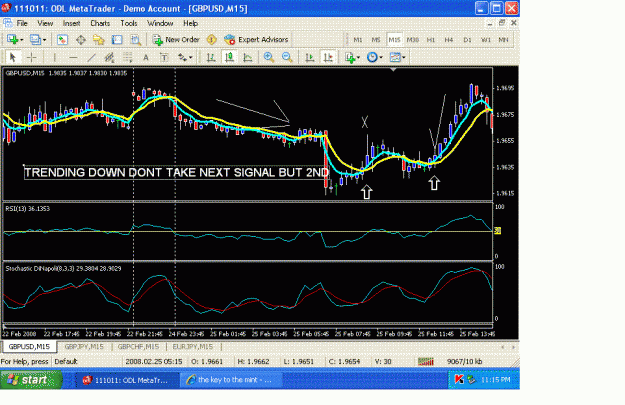625x405 pixels.
Task: Toggle chart shift from right border
Action: click(x=328, y=57)
